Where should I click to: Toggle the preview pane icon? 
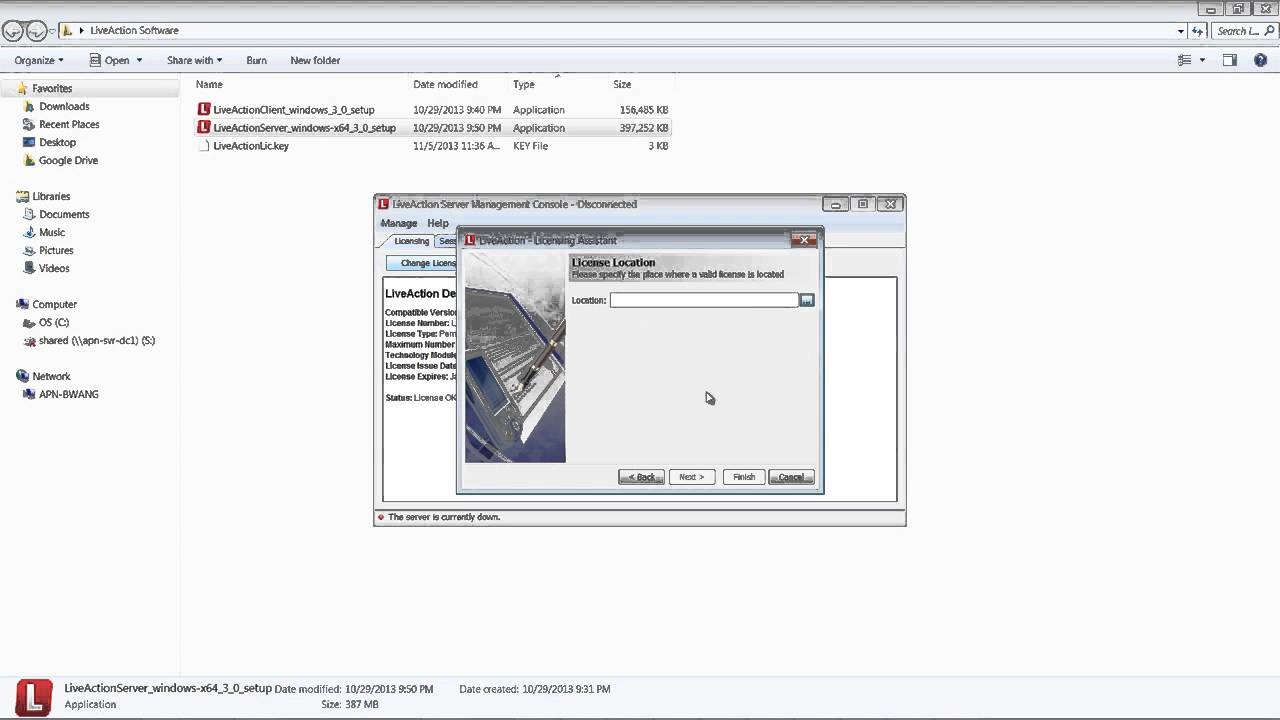(1230, 60)
